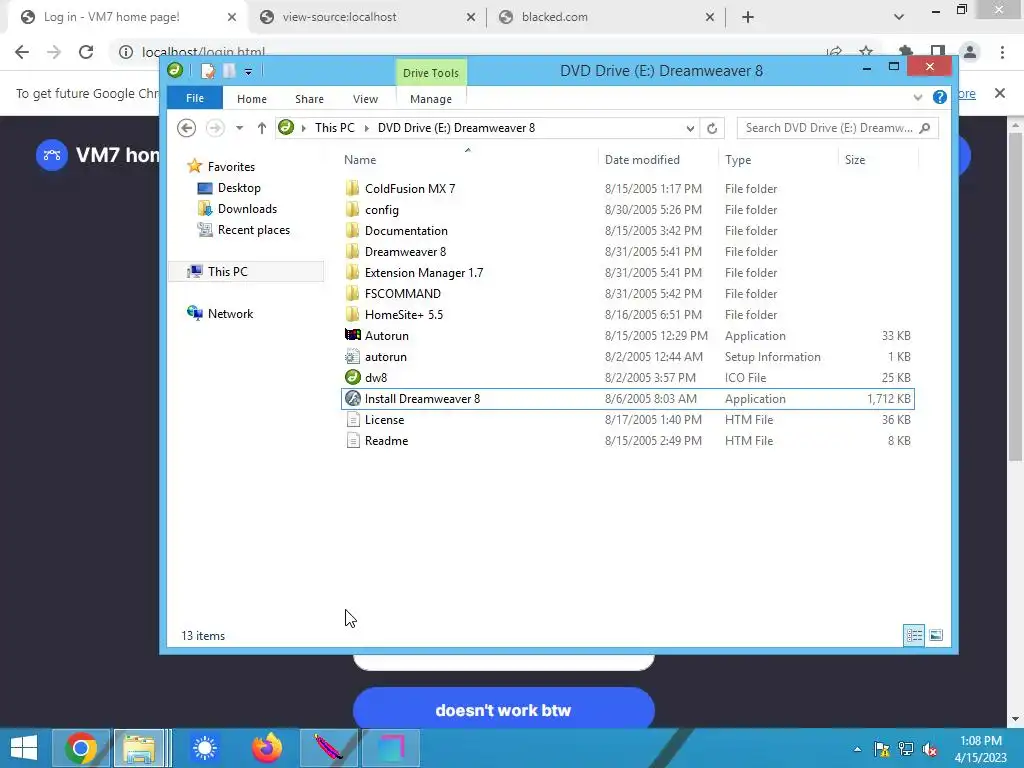Screen dimensions: 1024x768
Task: Select Network in navigation pane
Action: tap(230, 313)
